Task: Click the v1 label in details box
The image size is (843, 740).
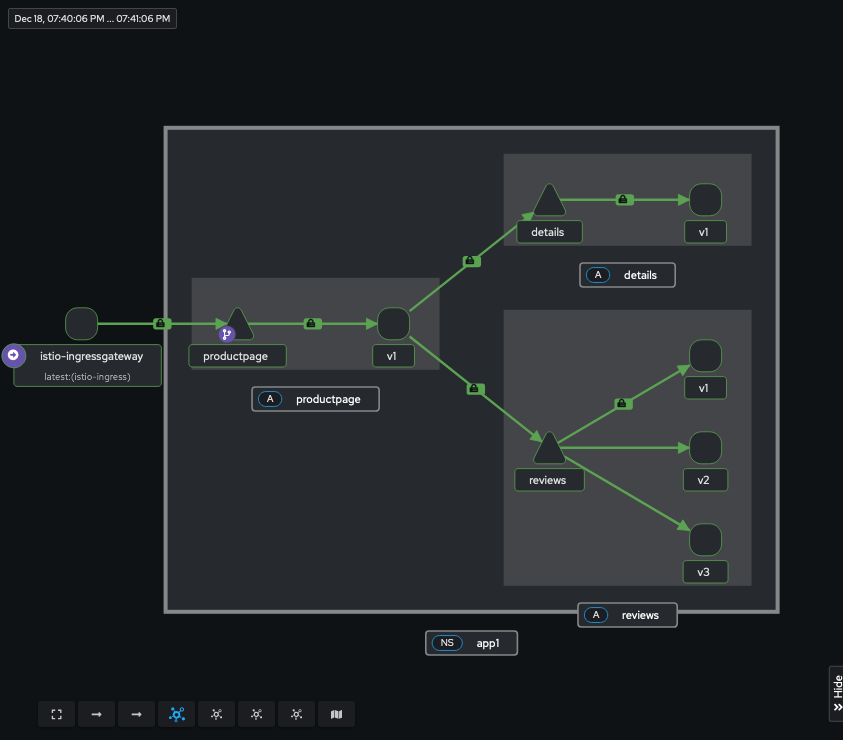Action: pyautogui.click(x=705, y=232)
